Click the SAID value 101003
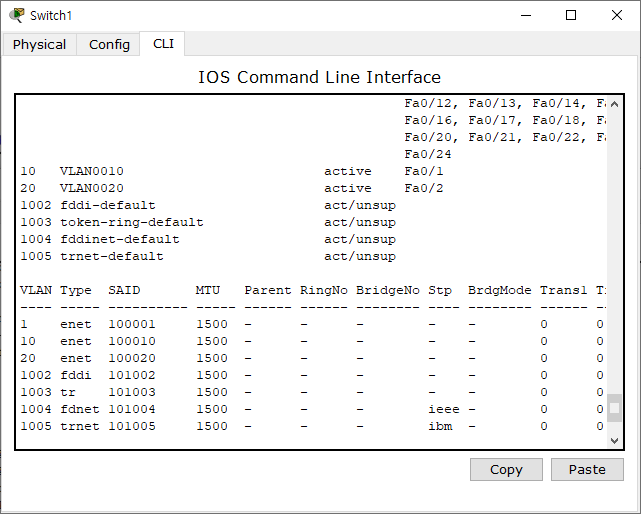 [x=132, y=392]
